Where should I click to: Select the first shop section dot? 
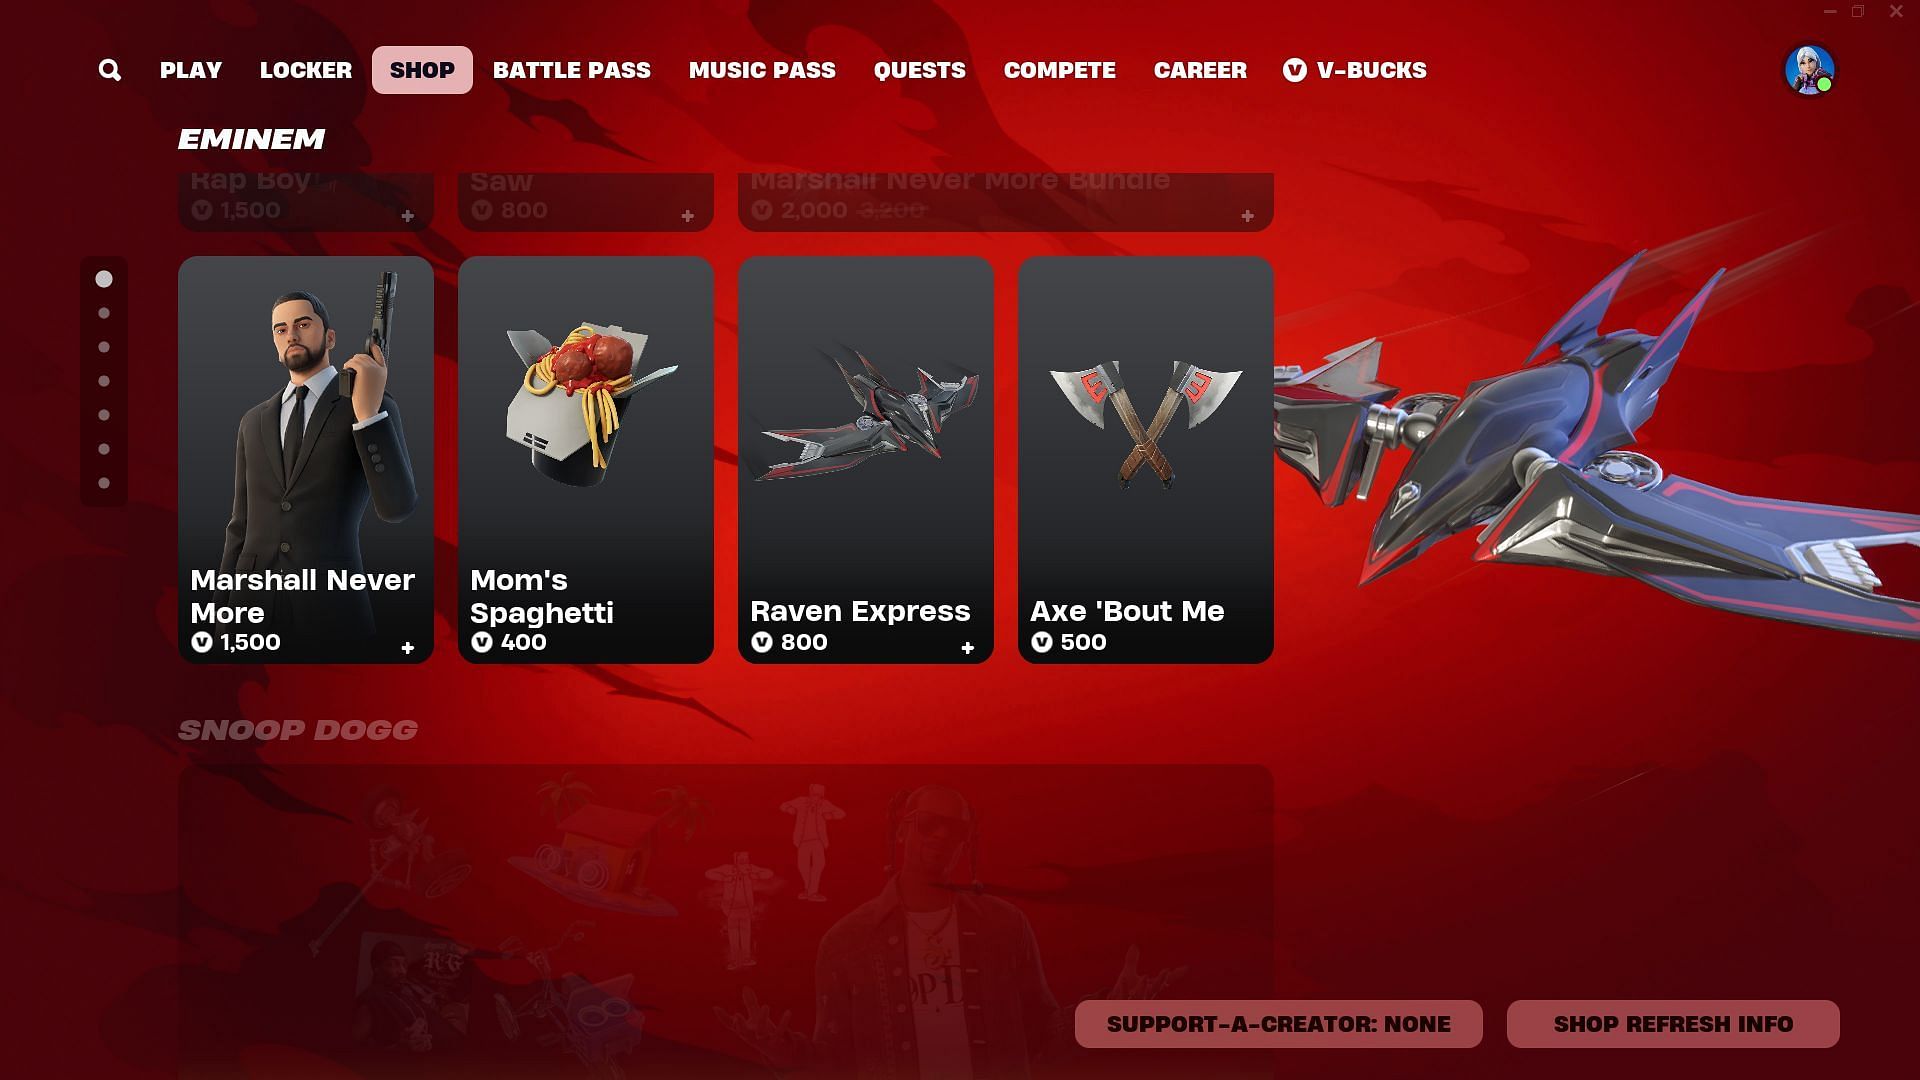coord(104,279)
